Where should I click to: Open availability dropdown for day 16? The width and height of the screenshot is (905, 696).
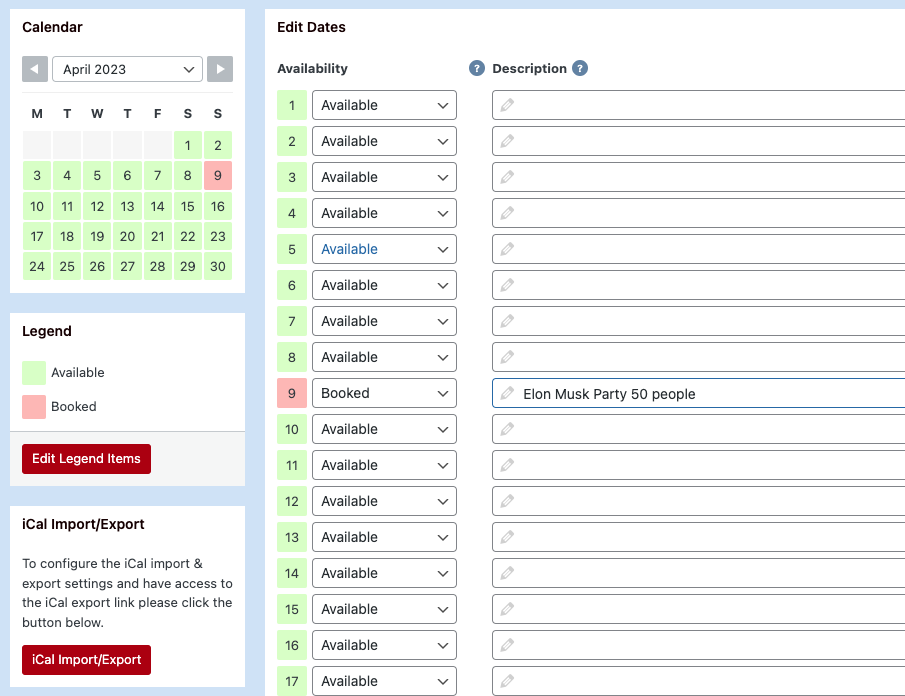(x=384, y=645)
